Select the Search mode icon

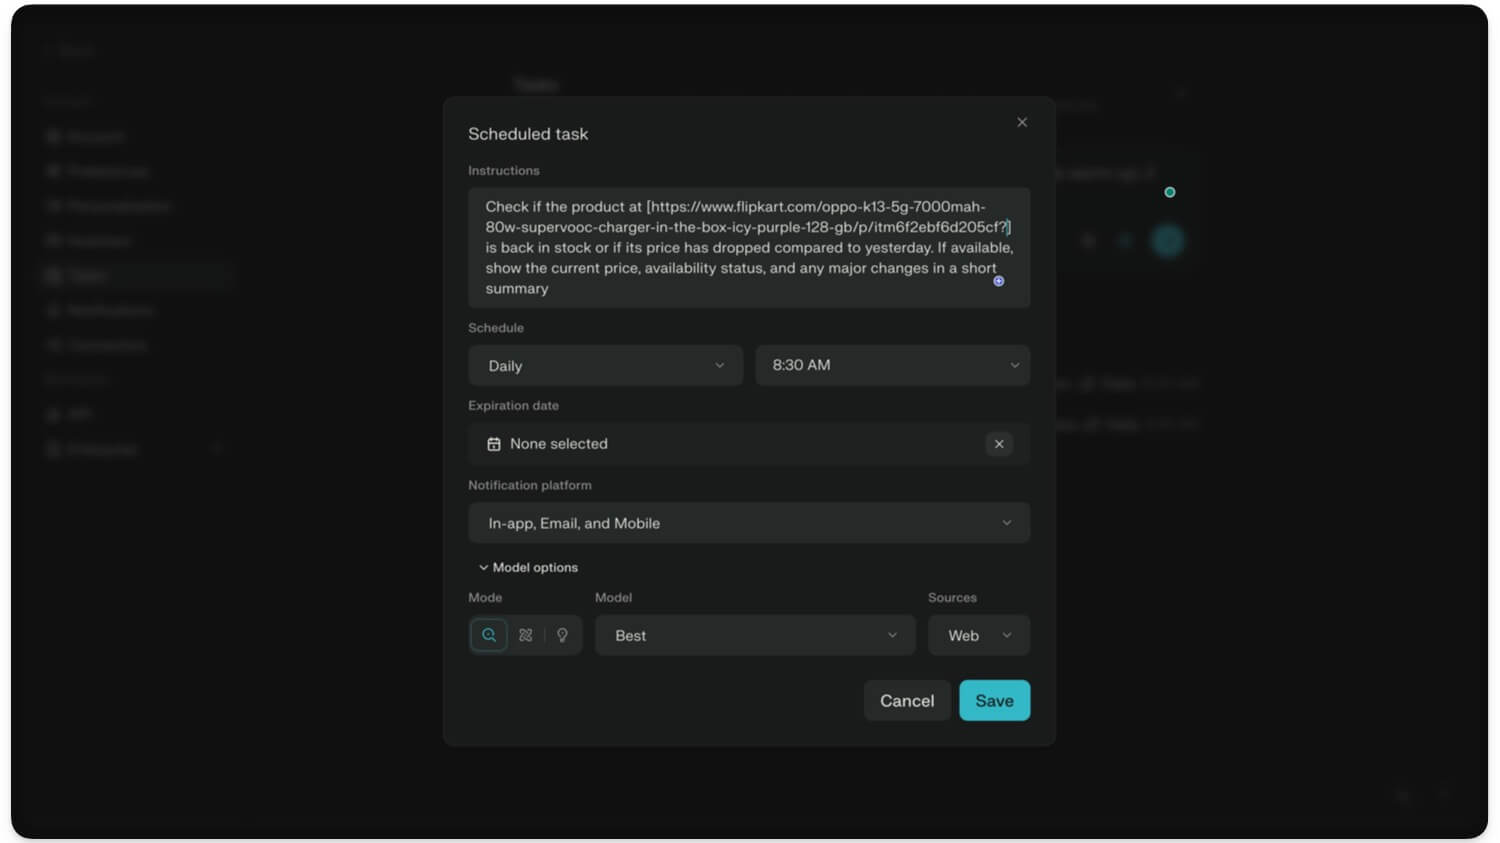point(488,635)
